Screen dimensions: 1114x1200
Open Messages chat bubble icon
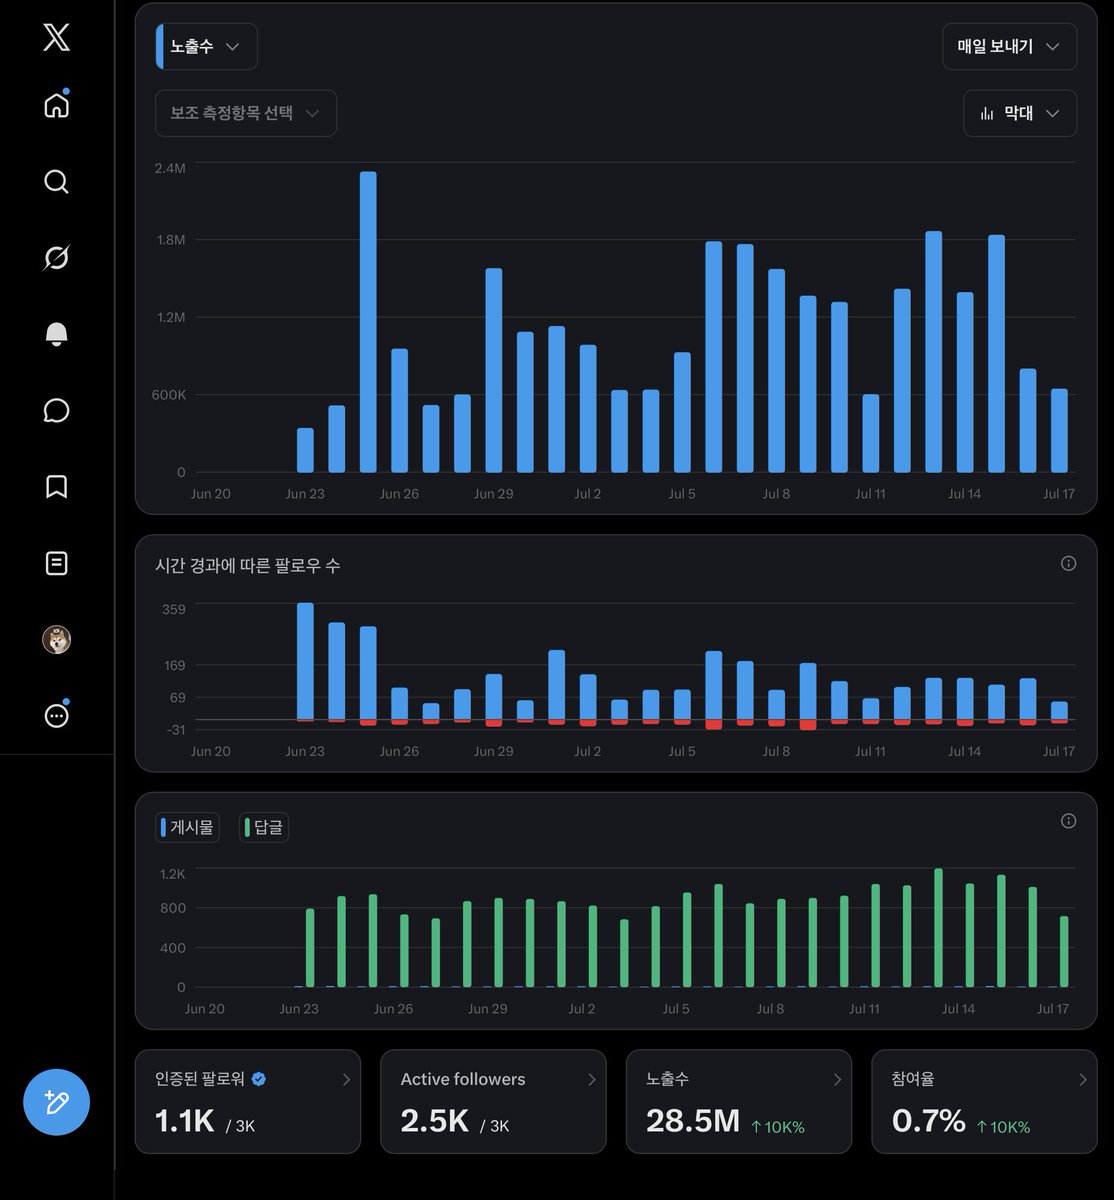57,410
